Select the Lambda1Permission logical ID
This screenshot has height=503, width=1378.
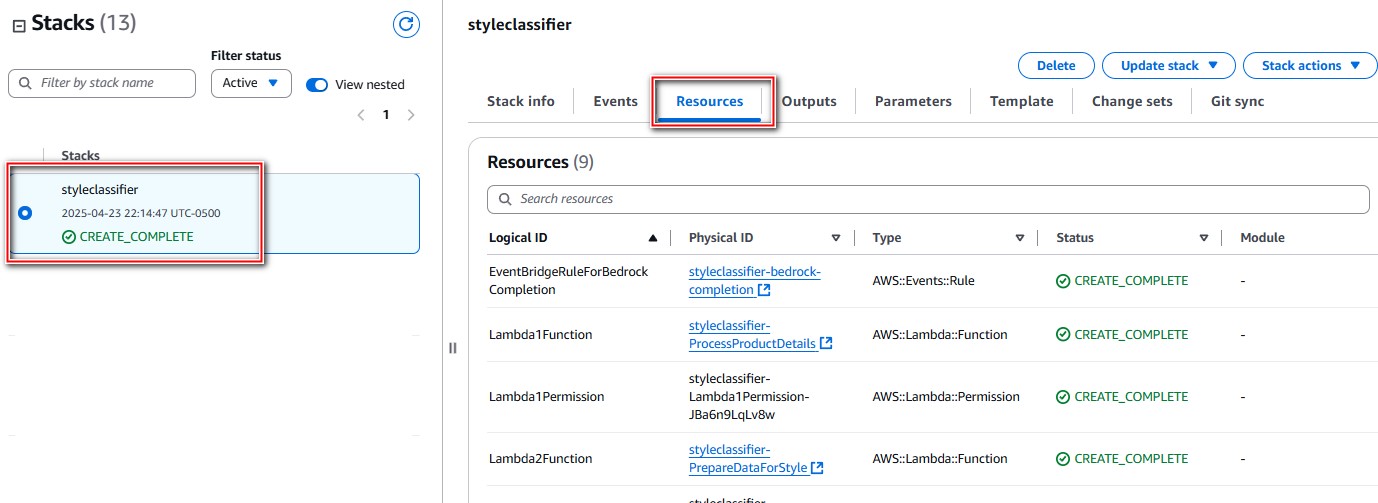point(547,397)
